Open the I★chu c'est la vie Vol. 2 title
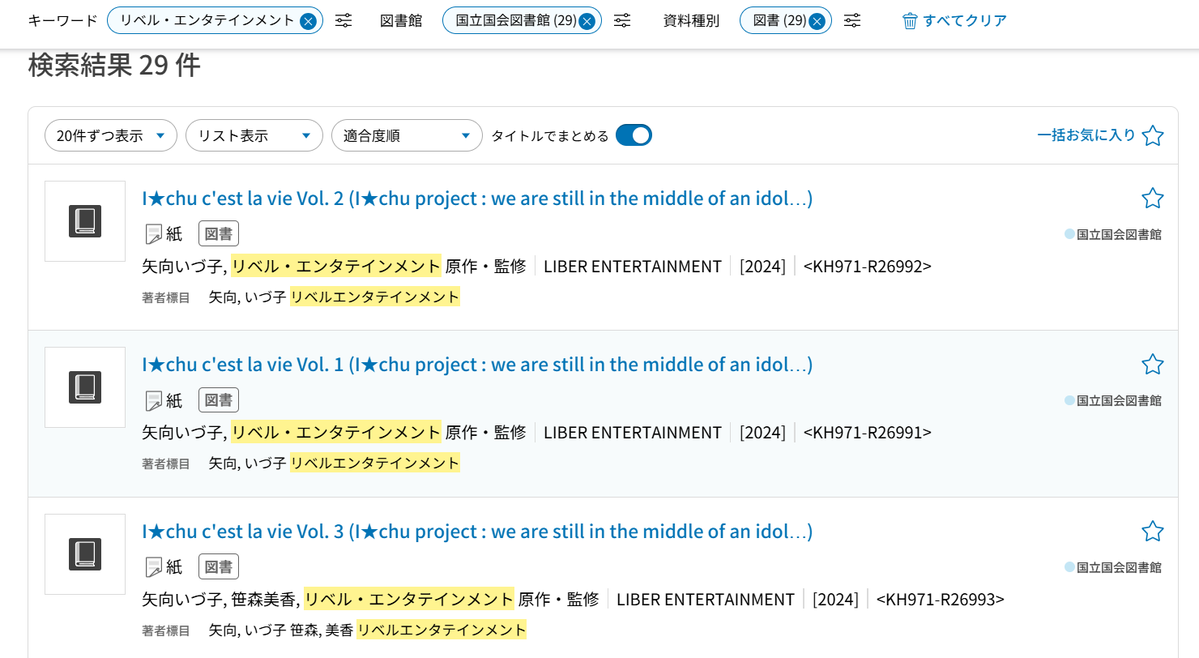The height and width of the screenshot is (658, 1199). click(477, 199)
